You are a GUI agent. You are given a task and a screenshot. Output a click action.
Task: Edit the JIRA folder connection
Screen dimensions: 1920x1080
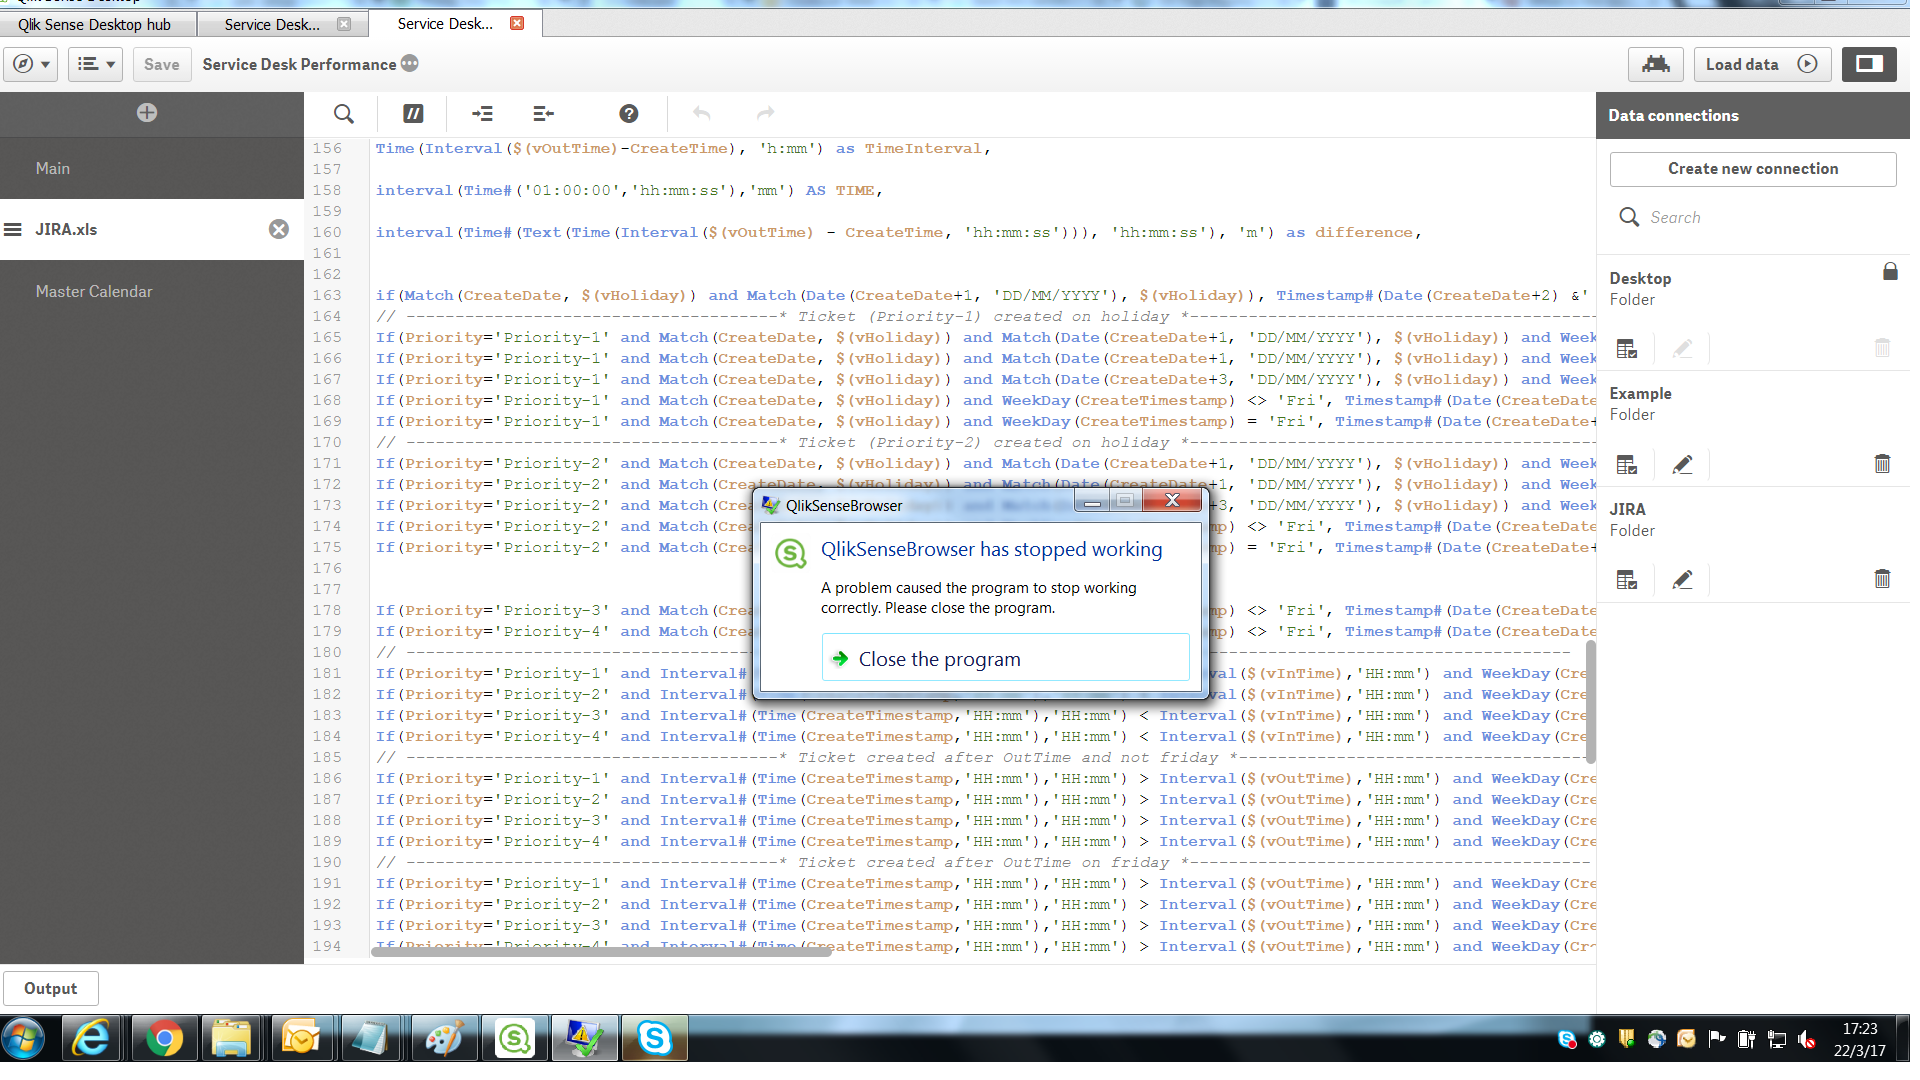coord(1684,580)
